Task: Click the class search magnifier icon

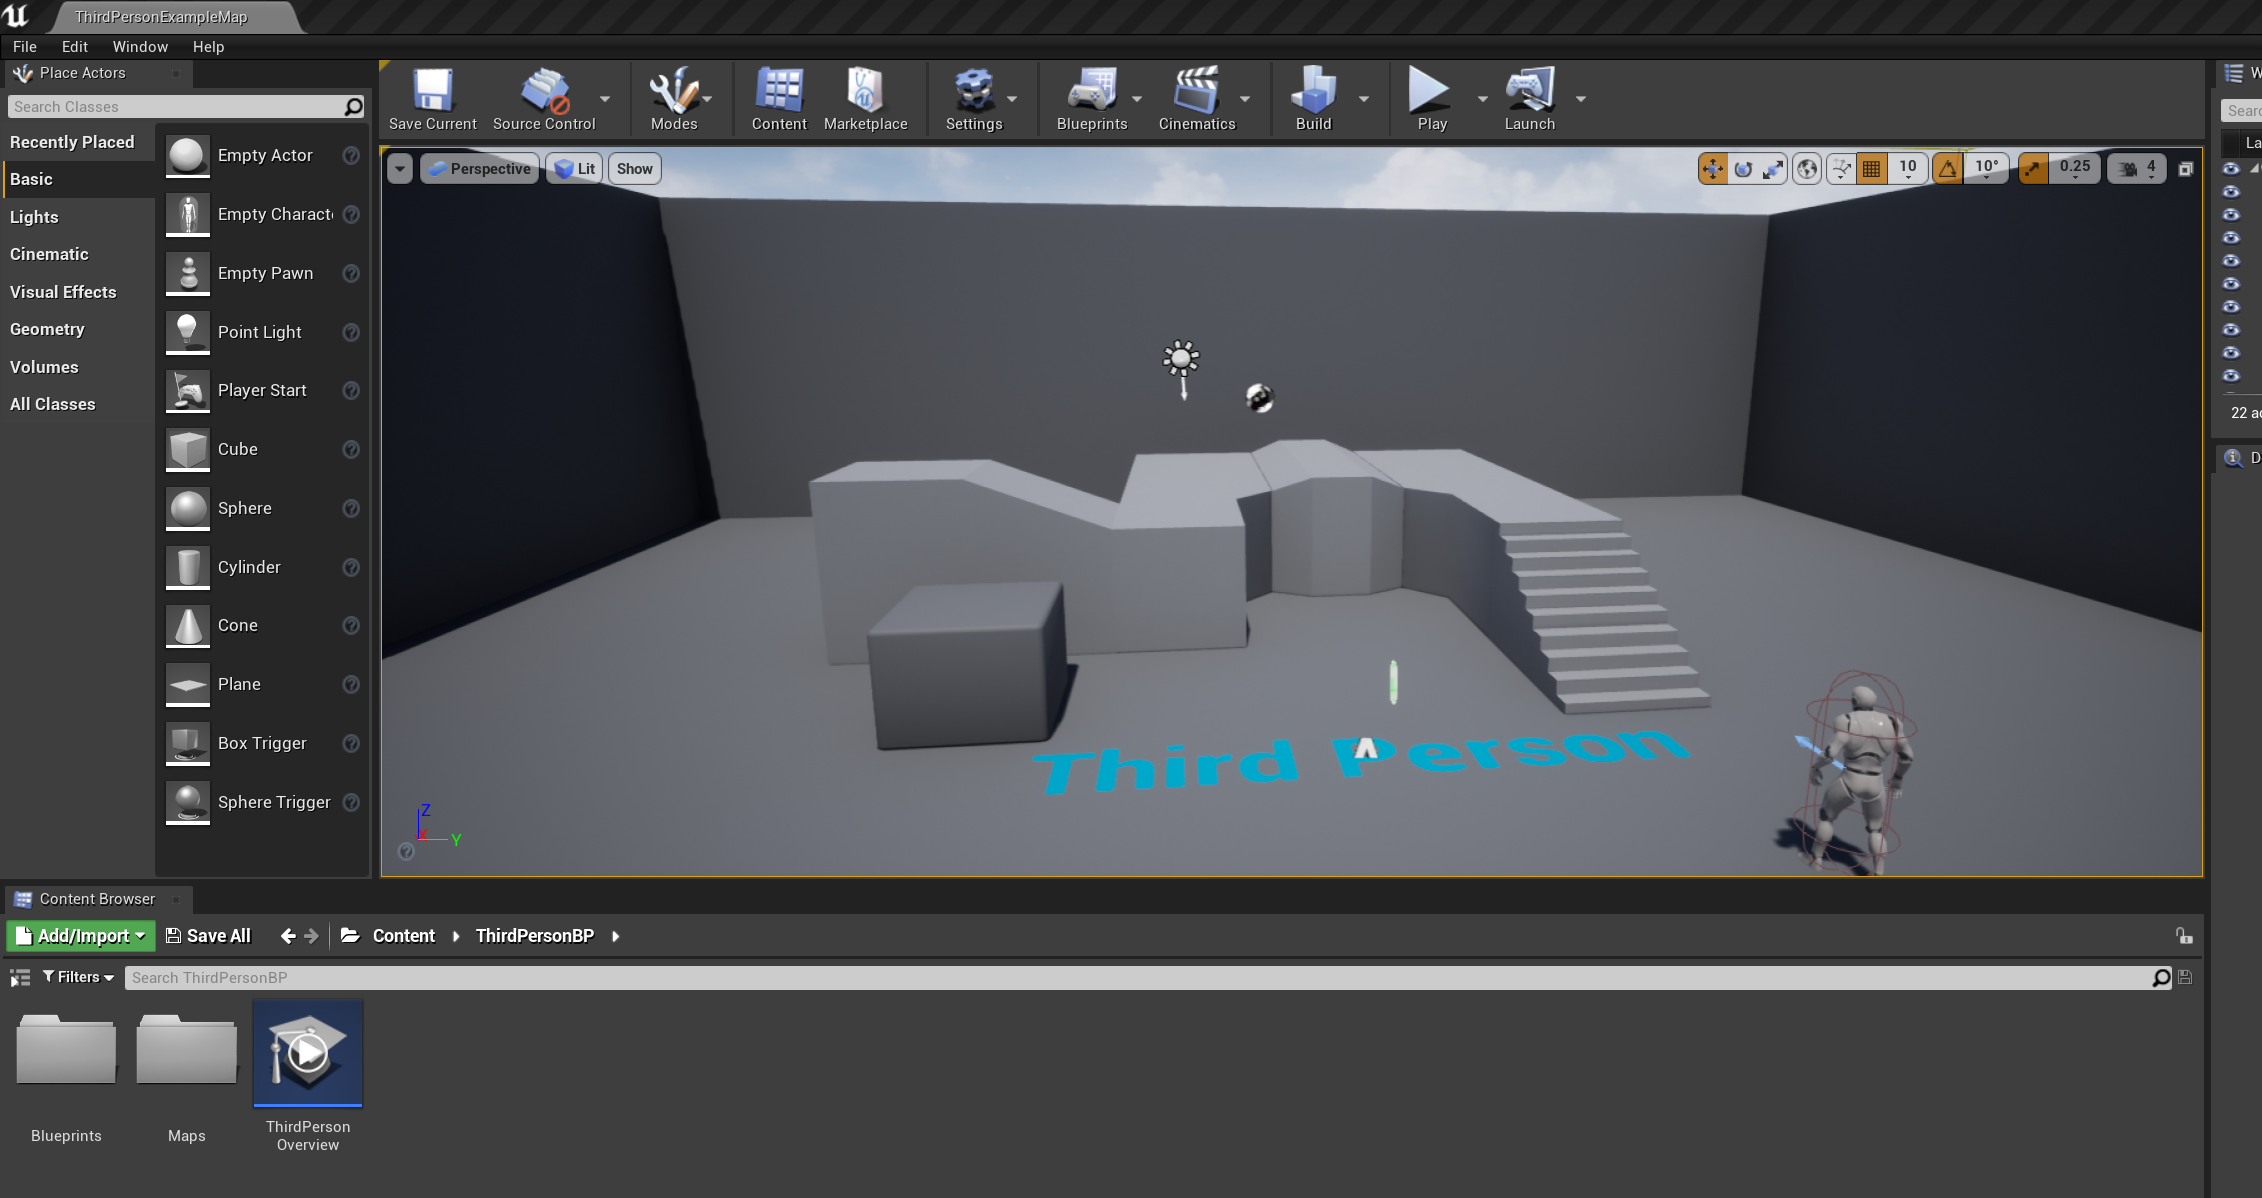Action: point(353,107)
